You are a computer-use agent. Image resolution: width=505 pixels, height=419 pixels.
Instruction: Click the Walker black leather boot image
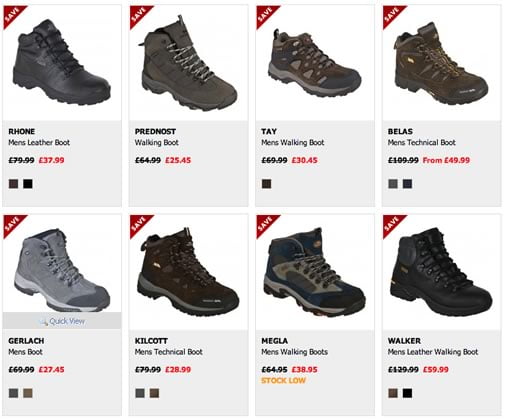click(441, 272)
